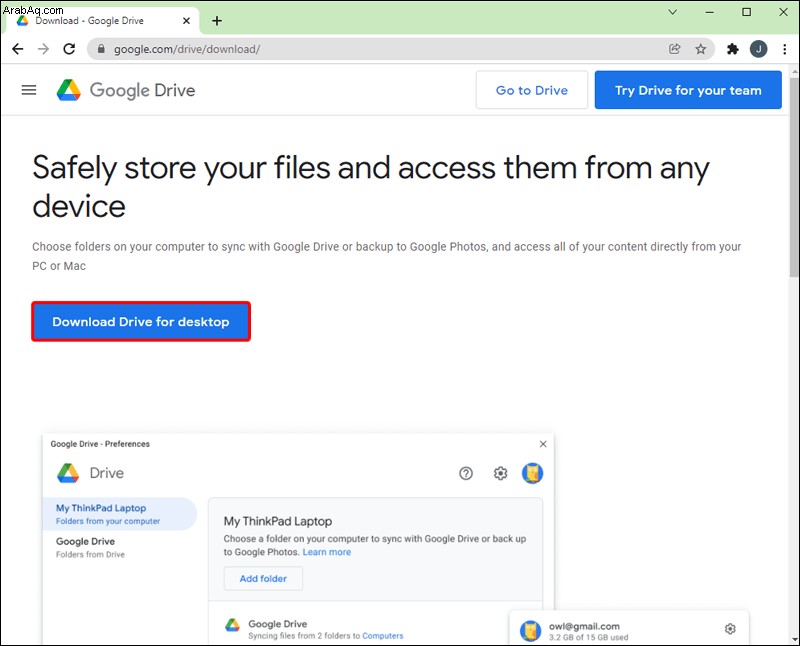
Task: Open Chrome three-dot menu
Action: pos(785,49)
